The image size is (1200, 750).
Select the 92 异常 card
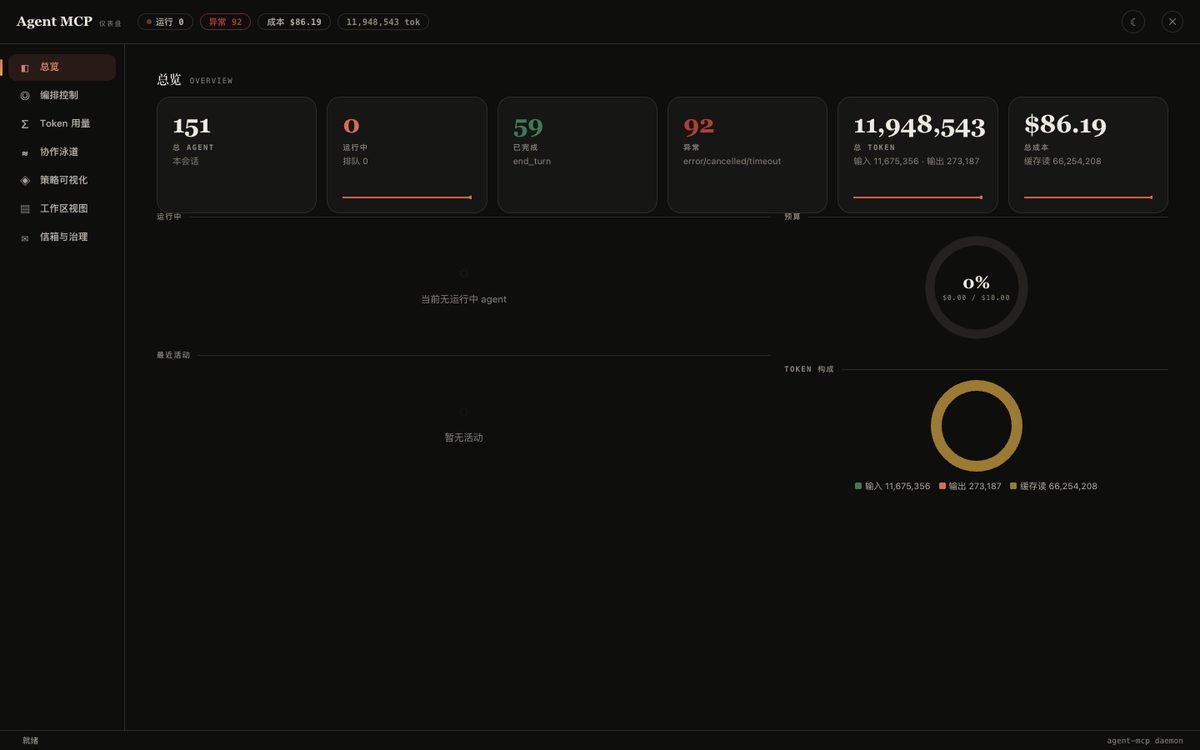[x=747, y=155]
